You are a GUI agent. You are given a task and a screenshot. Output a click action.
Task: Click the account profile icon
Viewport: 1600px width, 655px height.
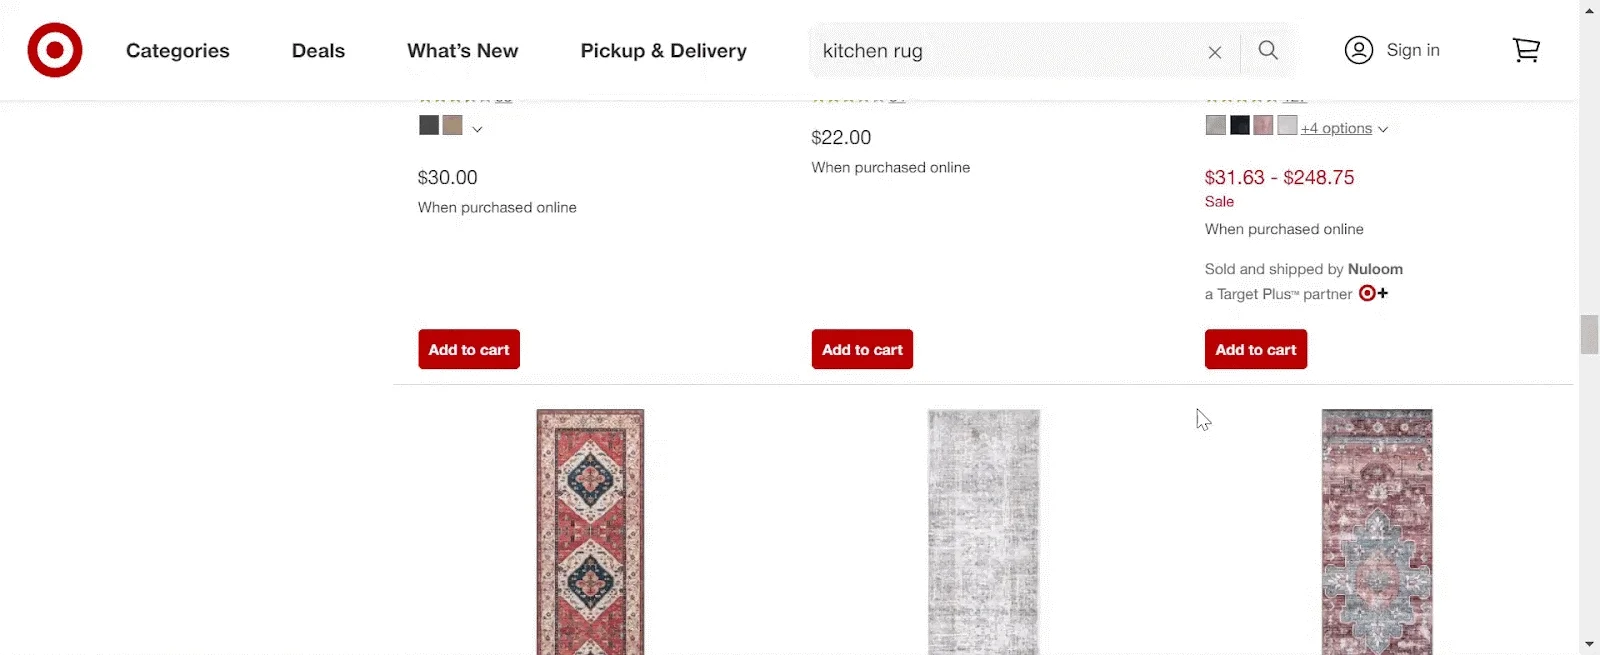point(1358,50)
